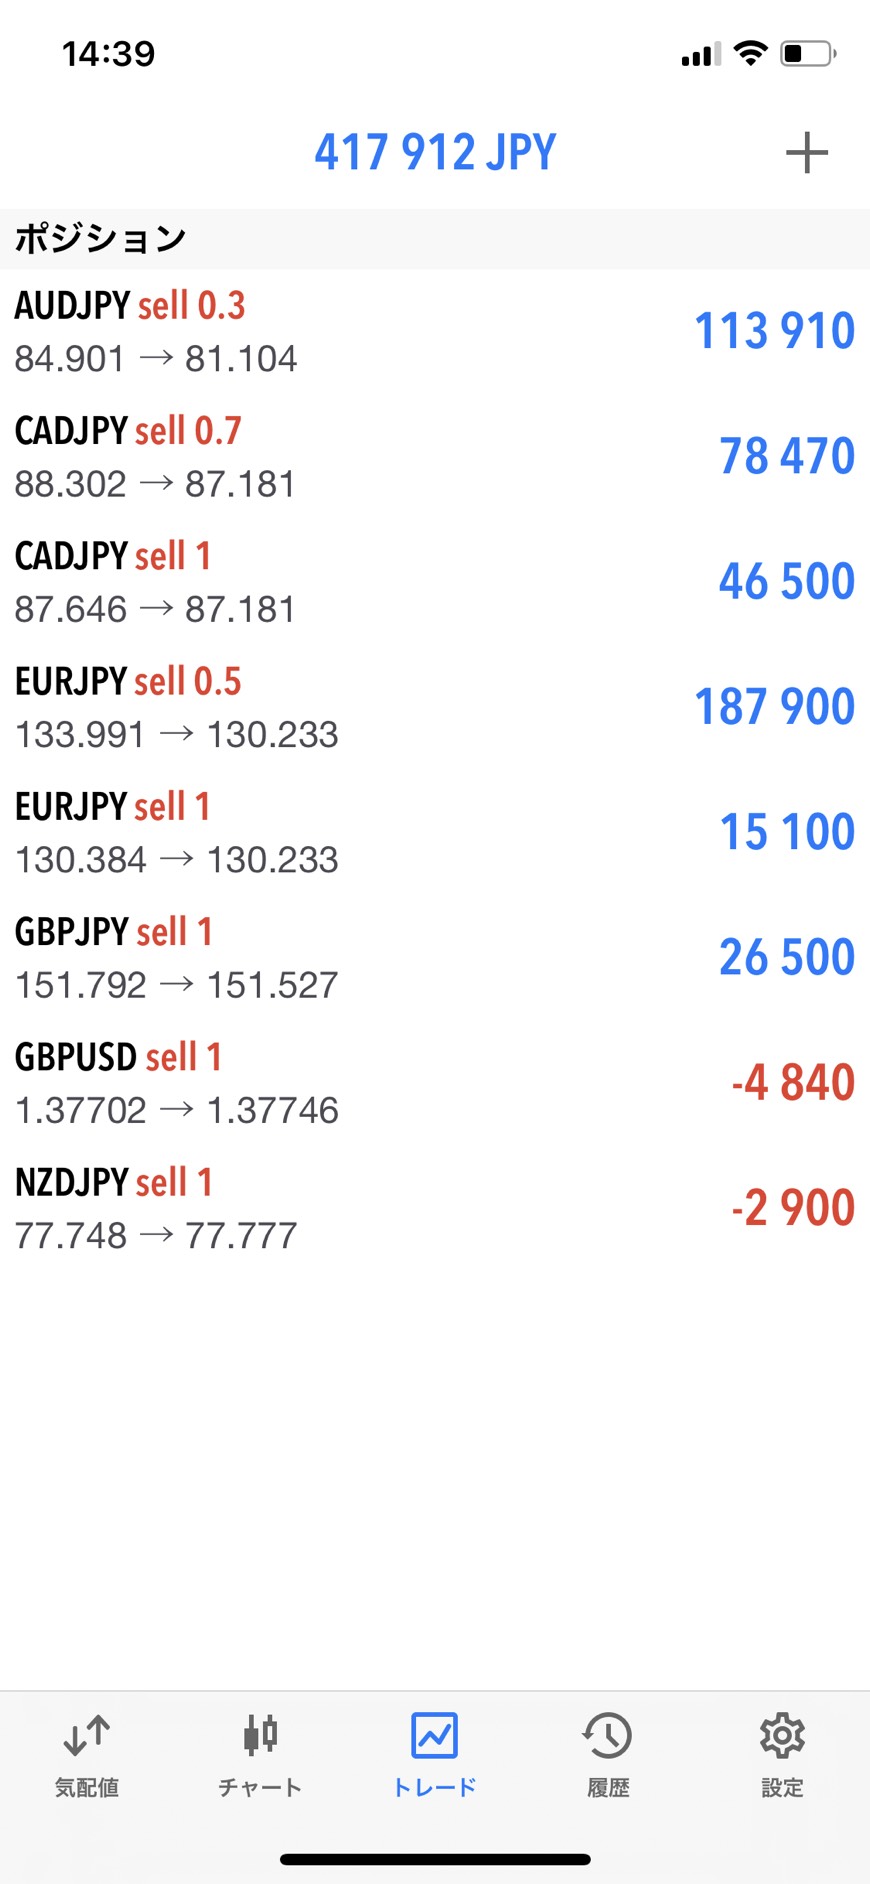Open the candlestick chart icon
This screenshot has width=870, height=1884.
point(260,1735)
